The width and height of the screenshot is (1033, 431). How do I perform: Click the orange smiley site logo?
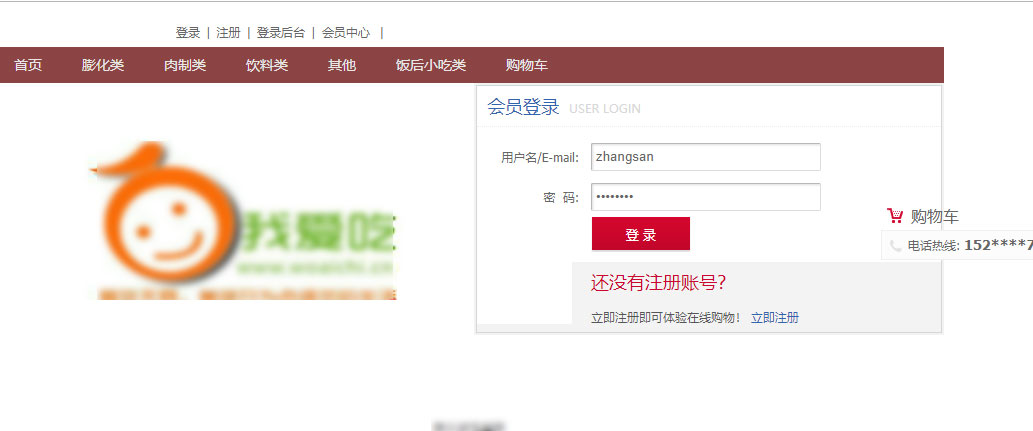(x=243, y=221)
